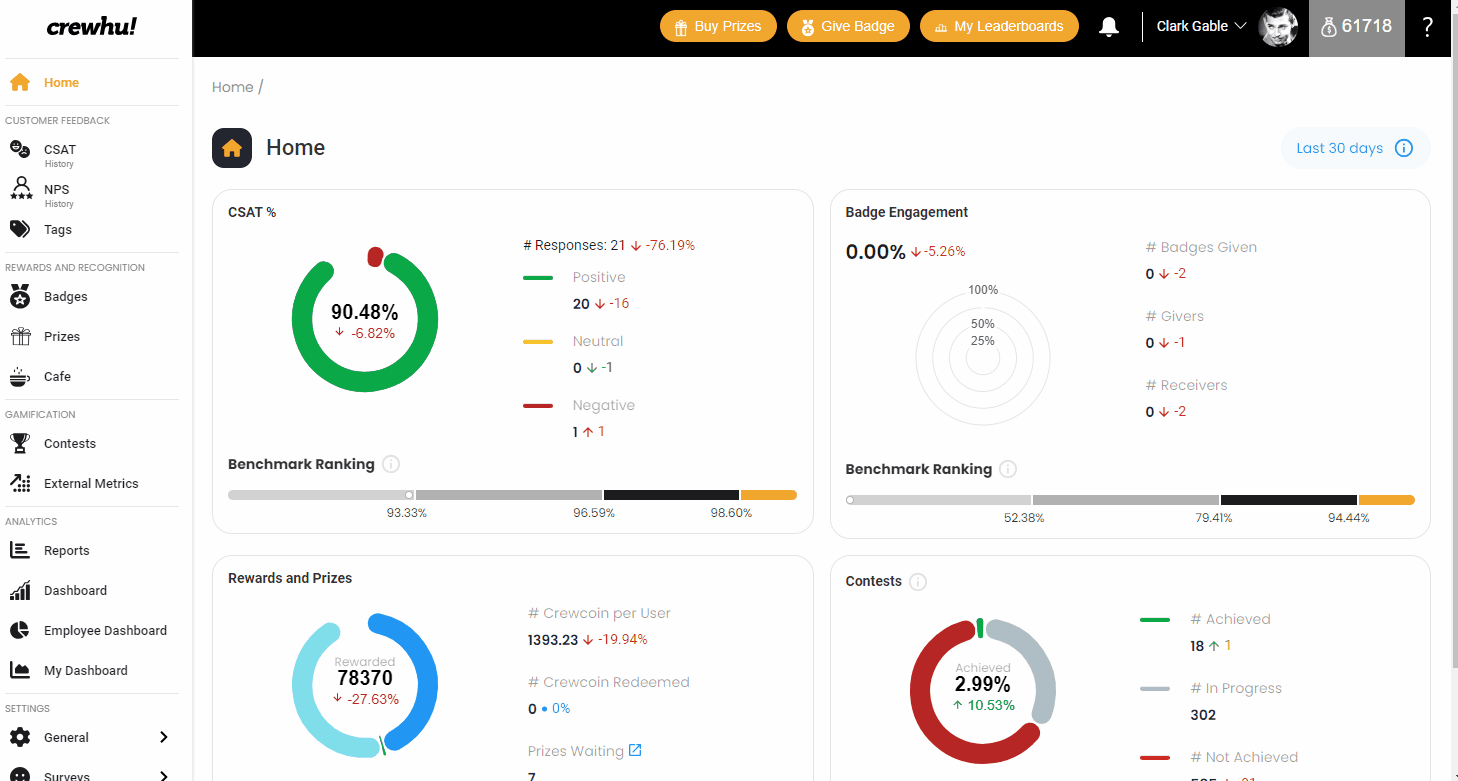Click the Contests info icon
The height and width of the screenshot is (781, 1458).
tap(918, 581)
